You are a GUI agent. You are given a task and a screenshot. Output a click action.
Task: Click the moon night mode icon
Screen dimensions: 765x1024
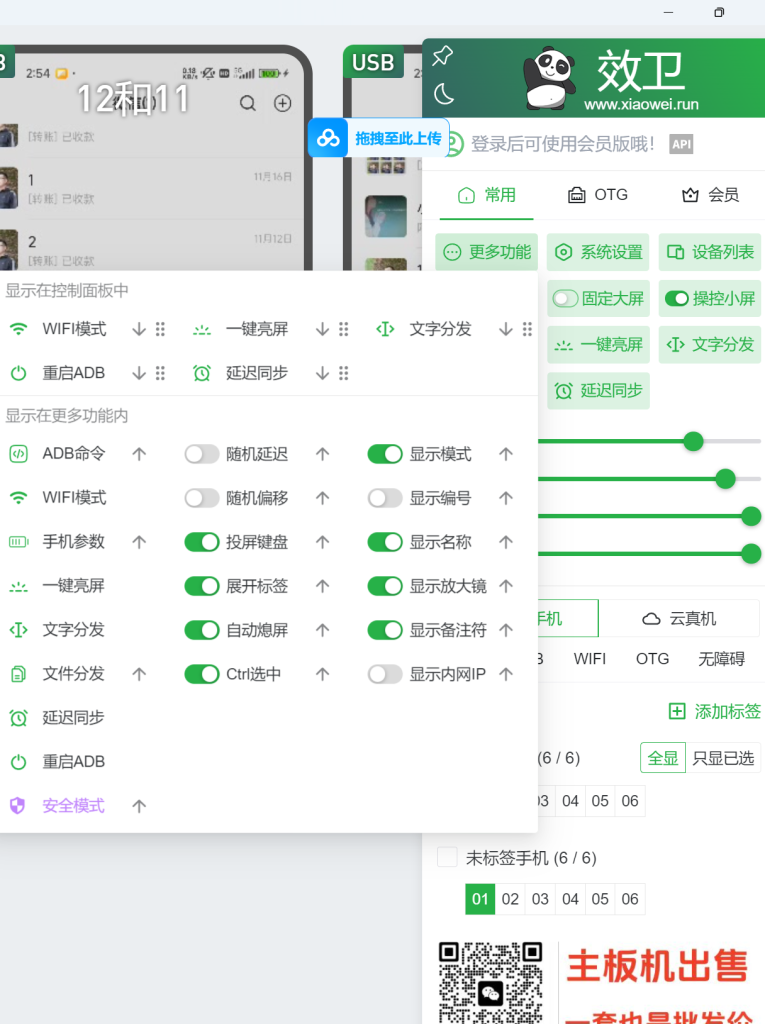point(443,95)
